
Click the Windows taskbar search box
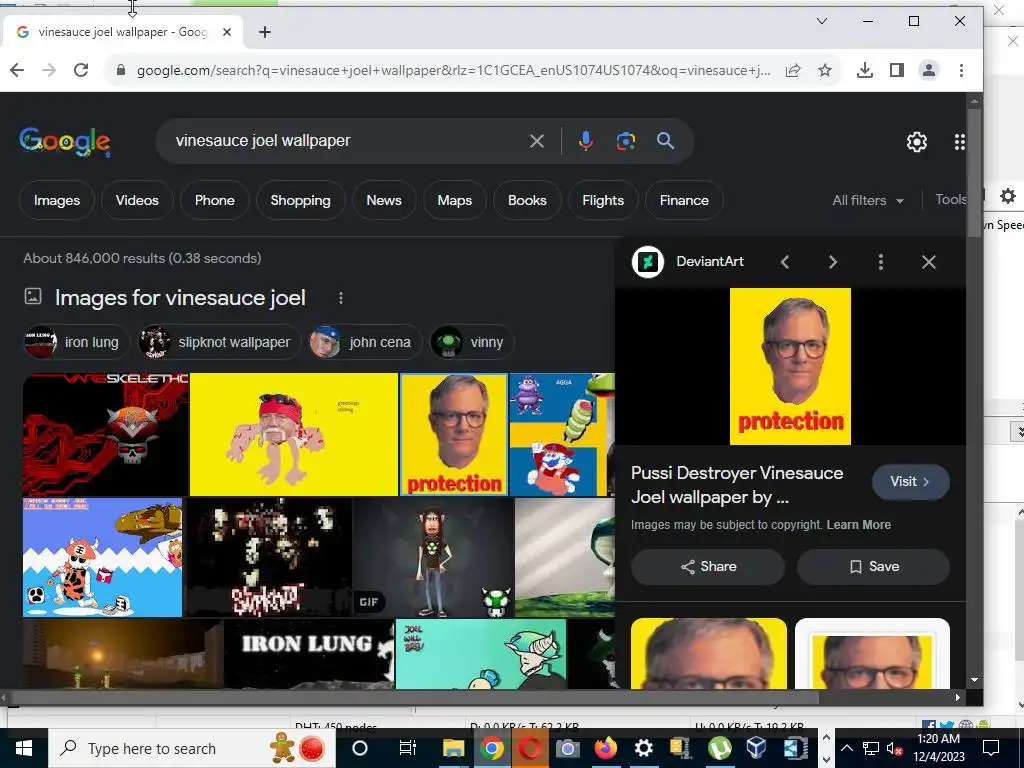191,748
